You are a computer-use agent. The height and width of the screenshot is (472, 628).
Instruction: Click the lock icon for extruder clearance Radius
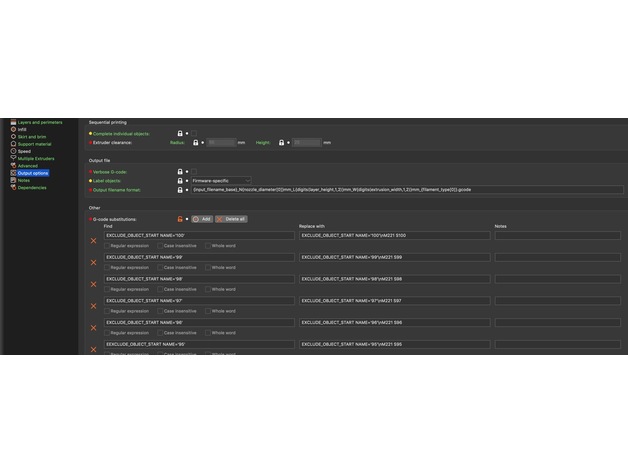click(194, 143)
